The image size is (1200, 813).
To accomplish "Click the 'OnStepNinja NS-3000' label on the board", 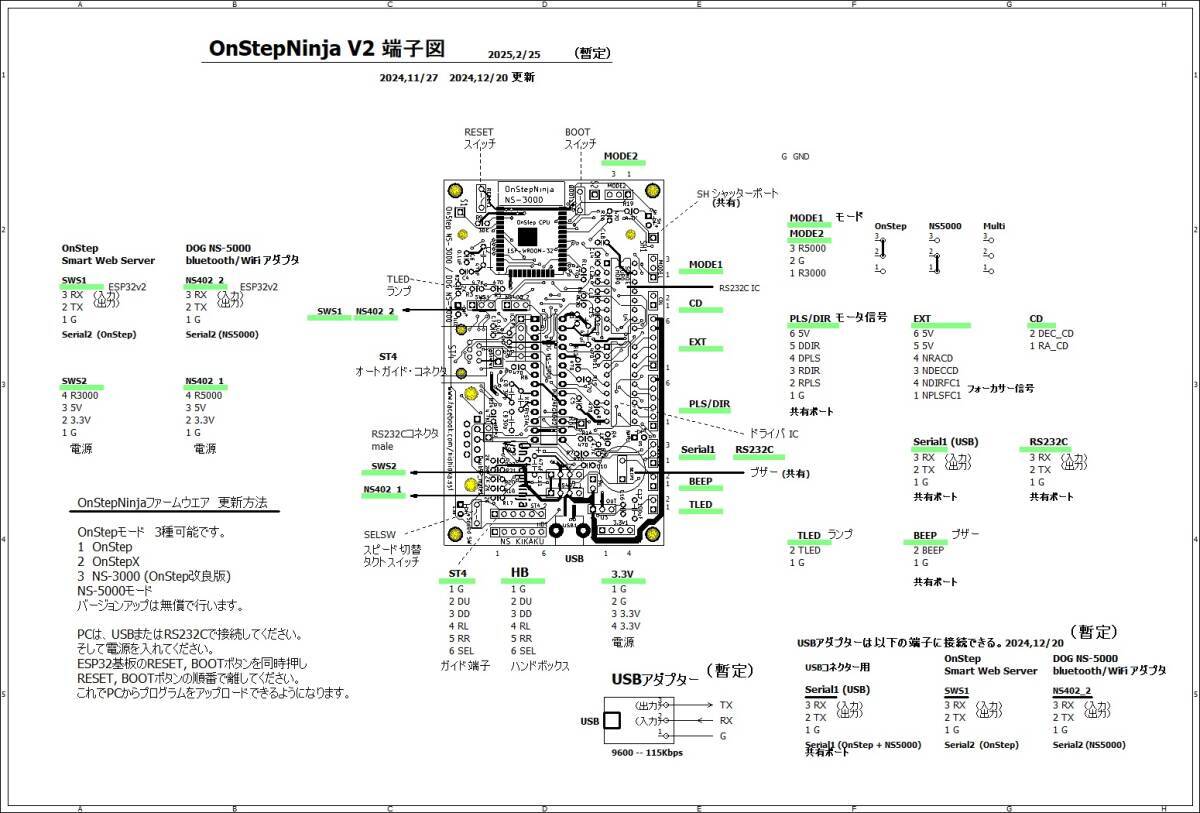I will tap(528, 194).
